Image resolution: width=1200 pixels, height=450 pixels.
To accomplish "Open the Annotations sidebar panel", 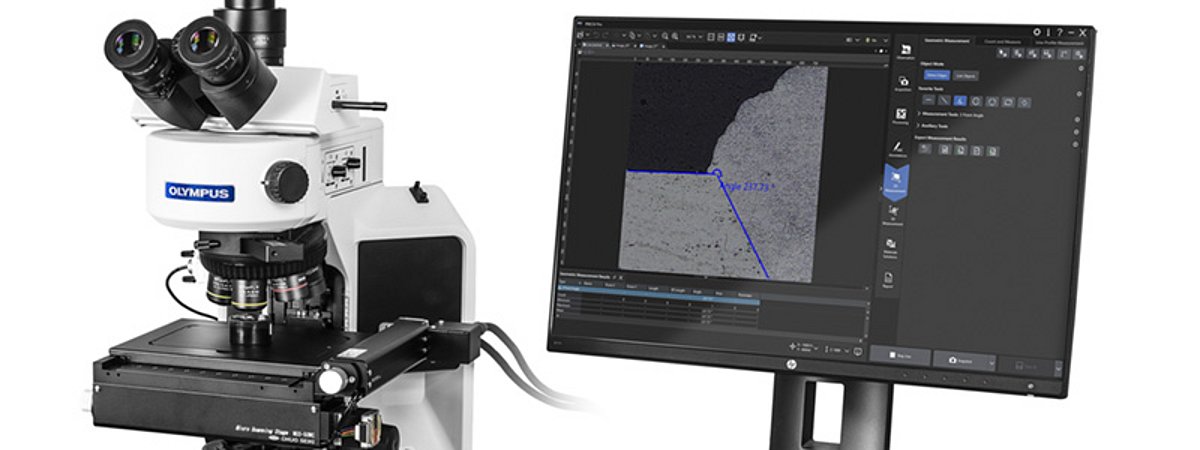I will click(x=899, y=148).
